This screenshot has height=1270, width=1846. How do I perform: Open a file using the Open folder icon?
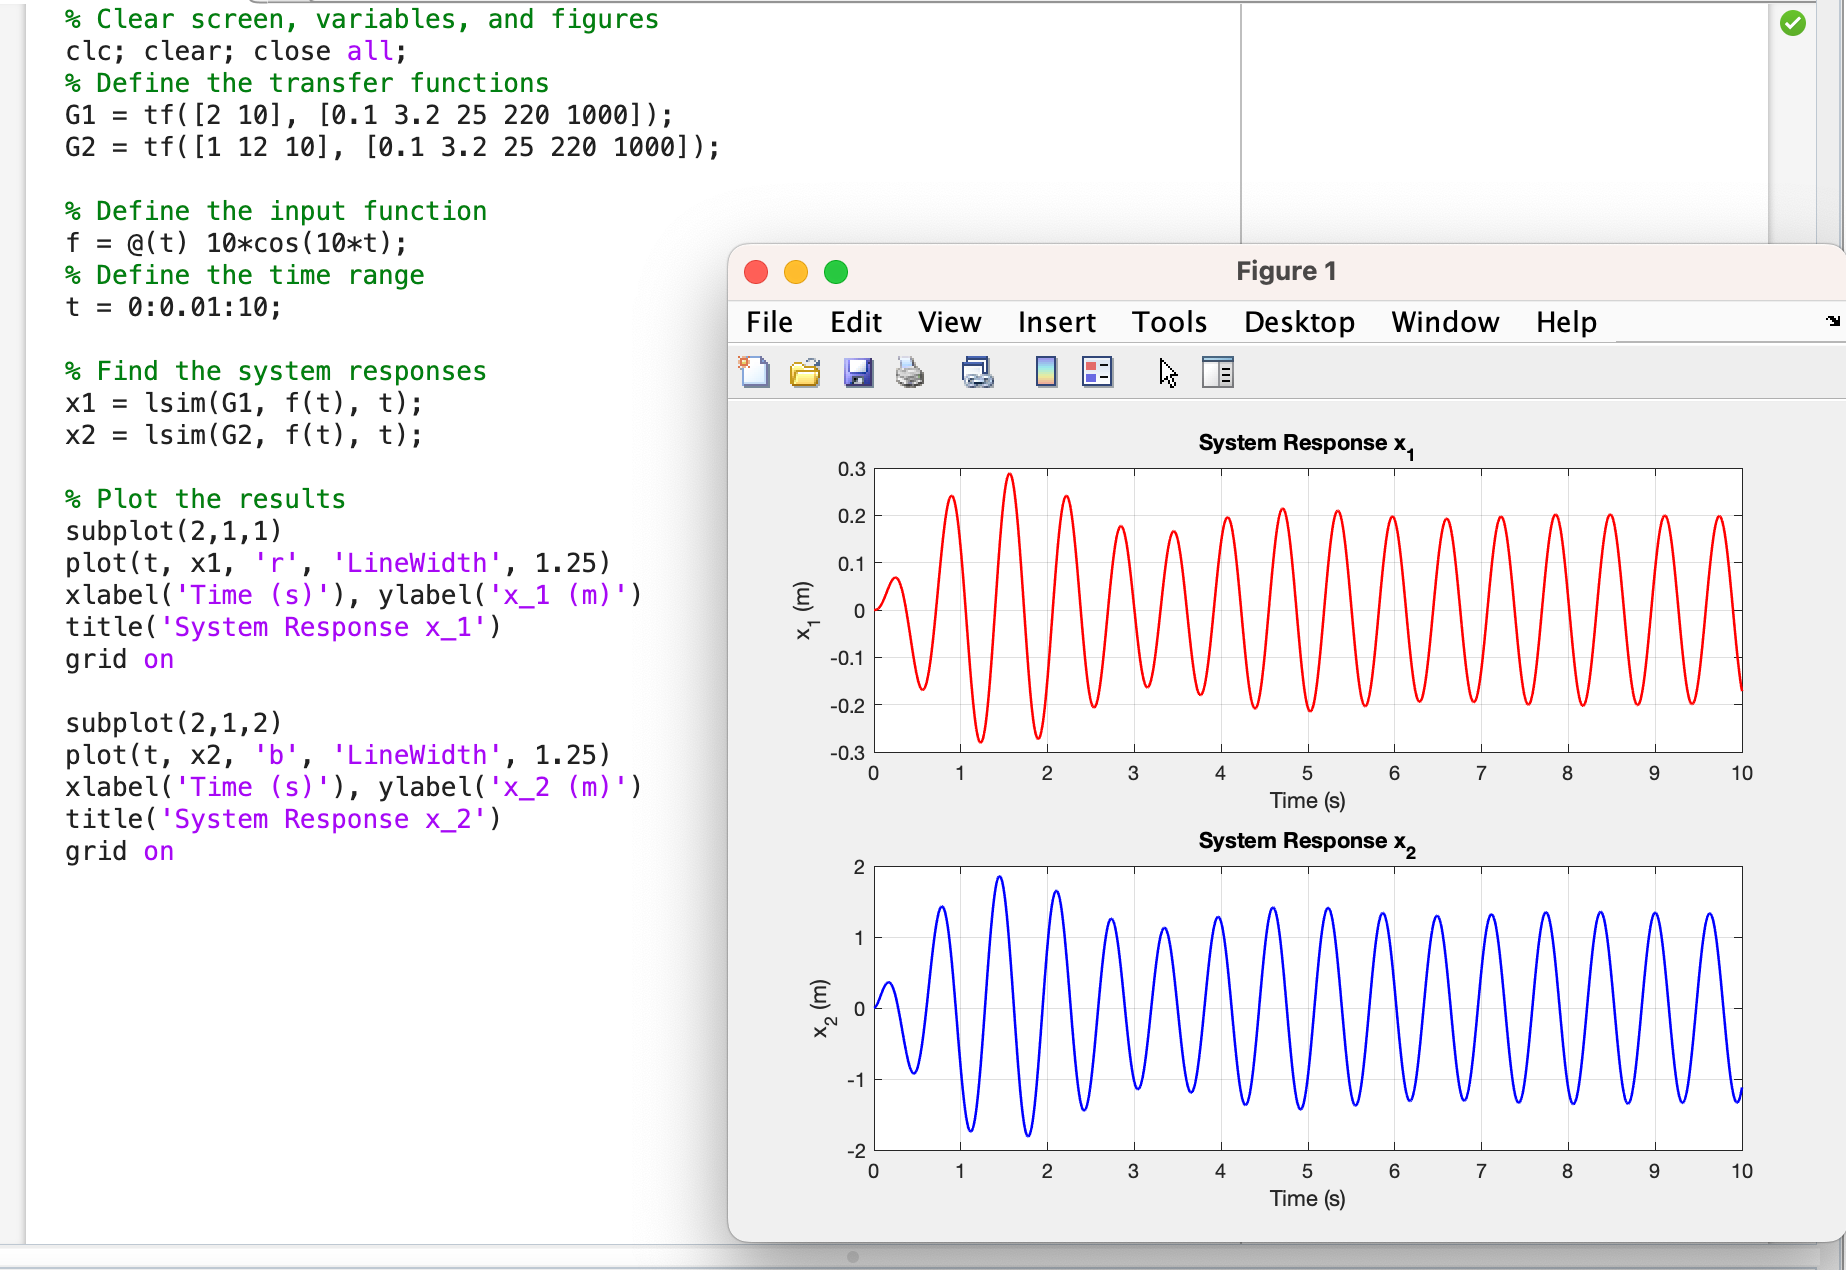click(806, 372)
